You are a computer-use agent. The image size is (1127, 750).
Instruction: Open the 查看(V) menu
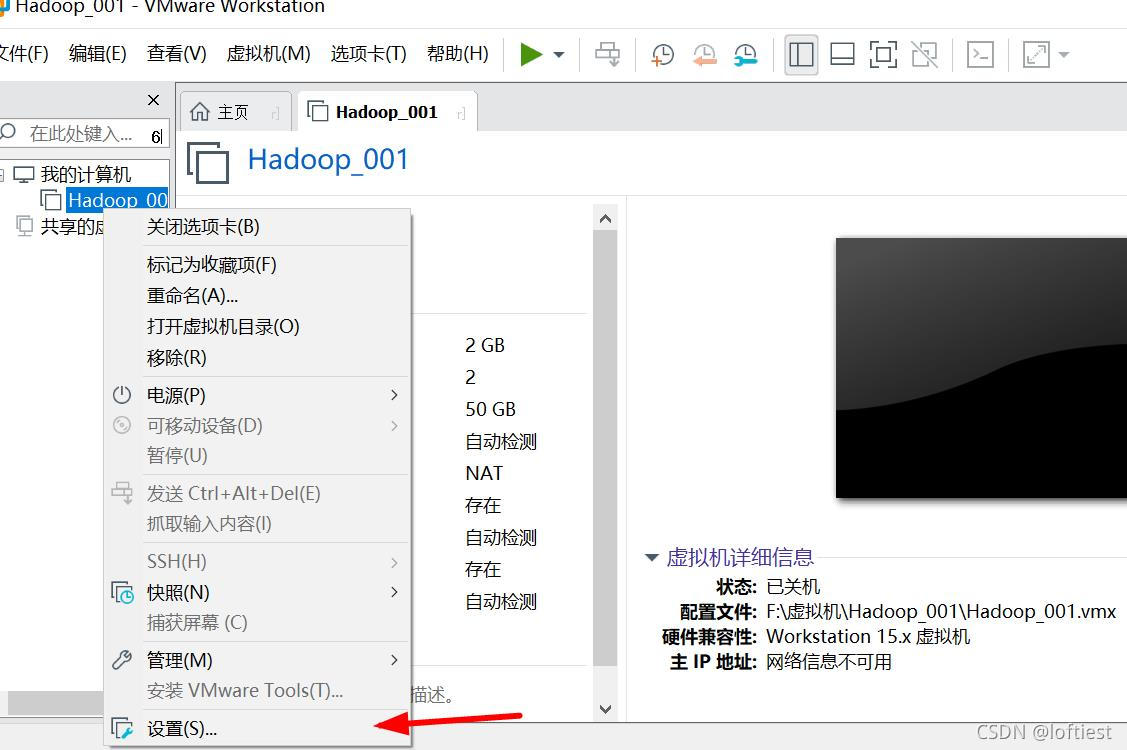(x=176, y=54)
